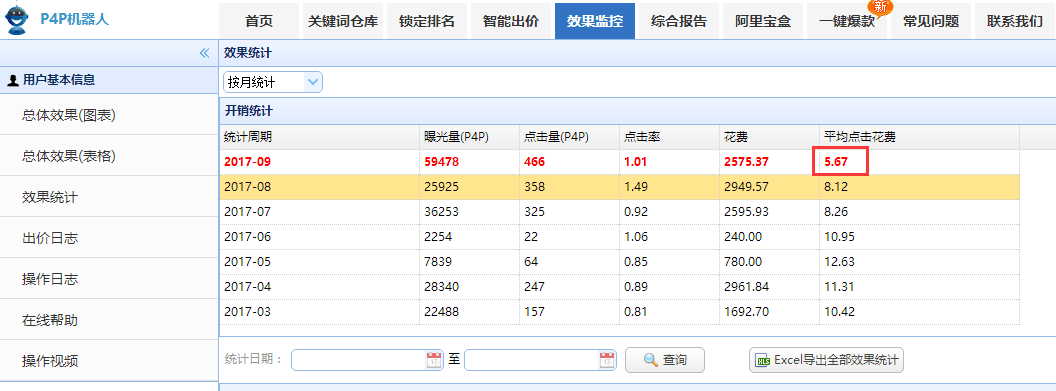Click the 效果统计 panel title
This screenshot has height=391, width=1056.
pyautogui.click(x=248, y=53)
